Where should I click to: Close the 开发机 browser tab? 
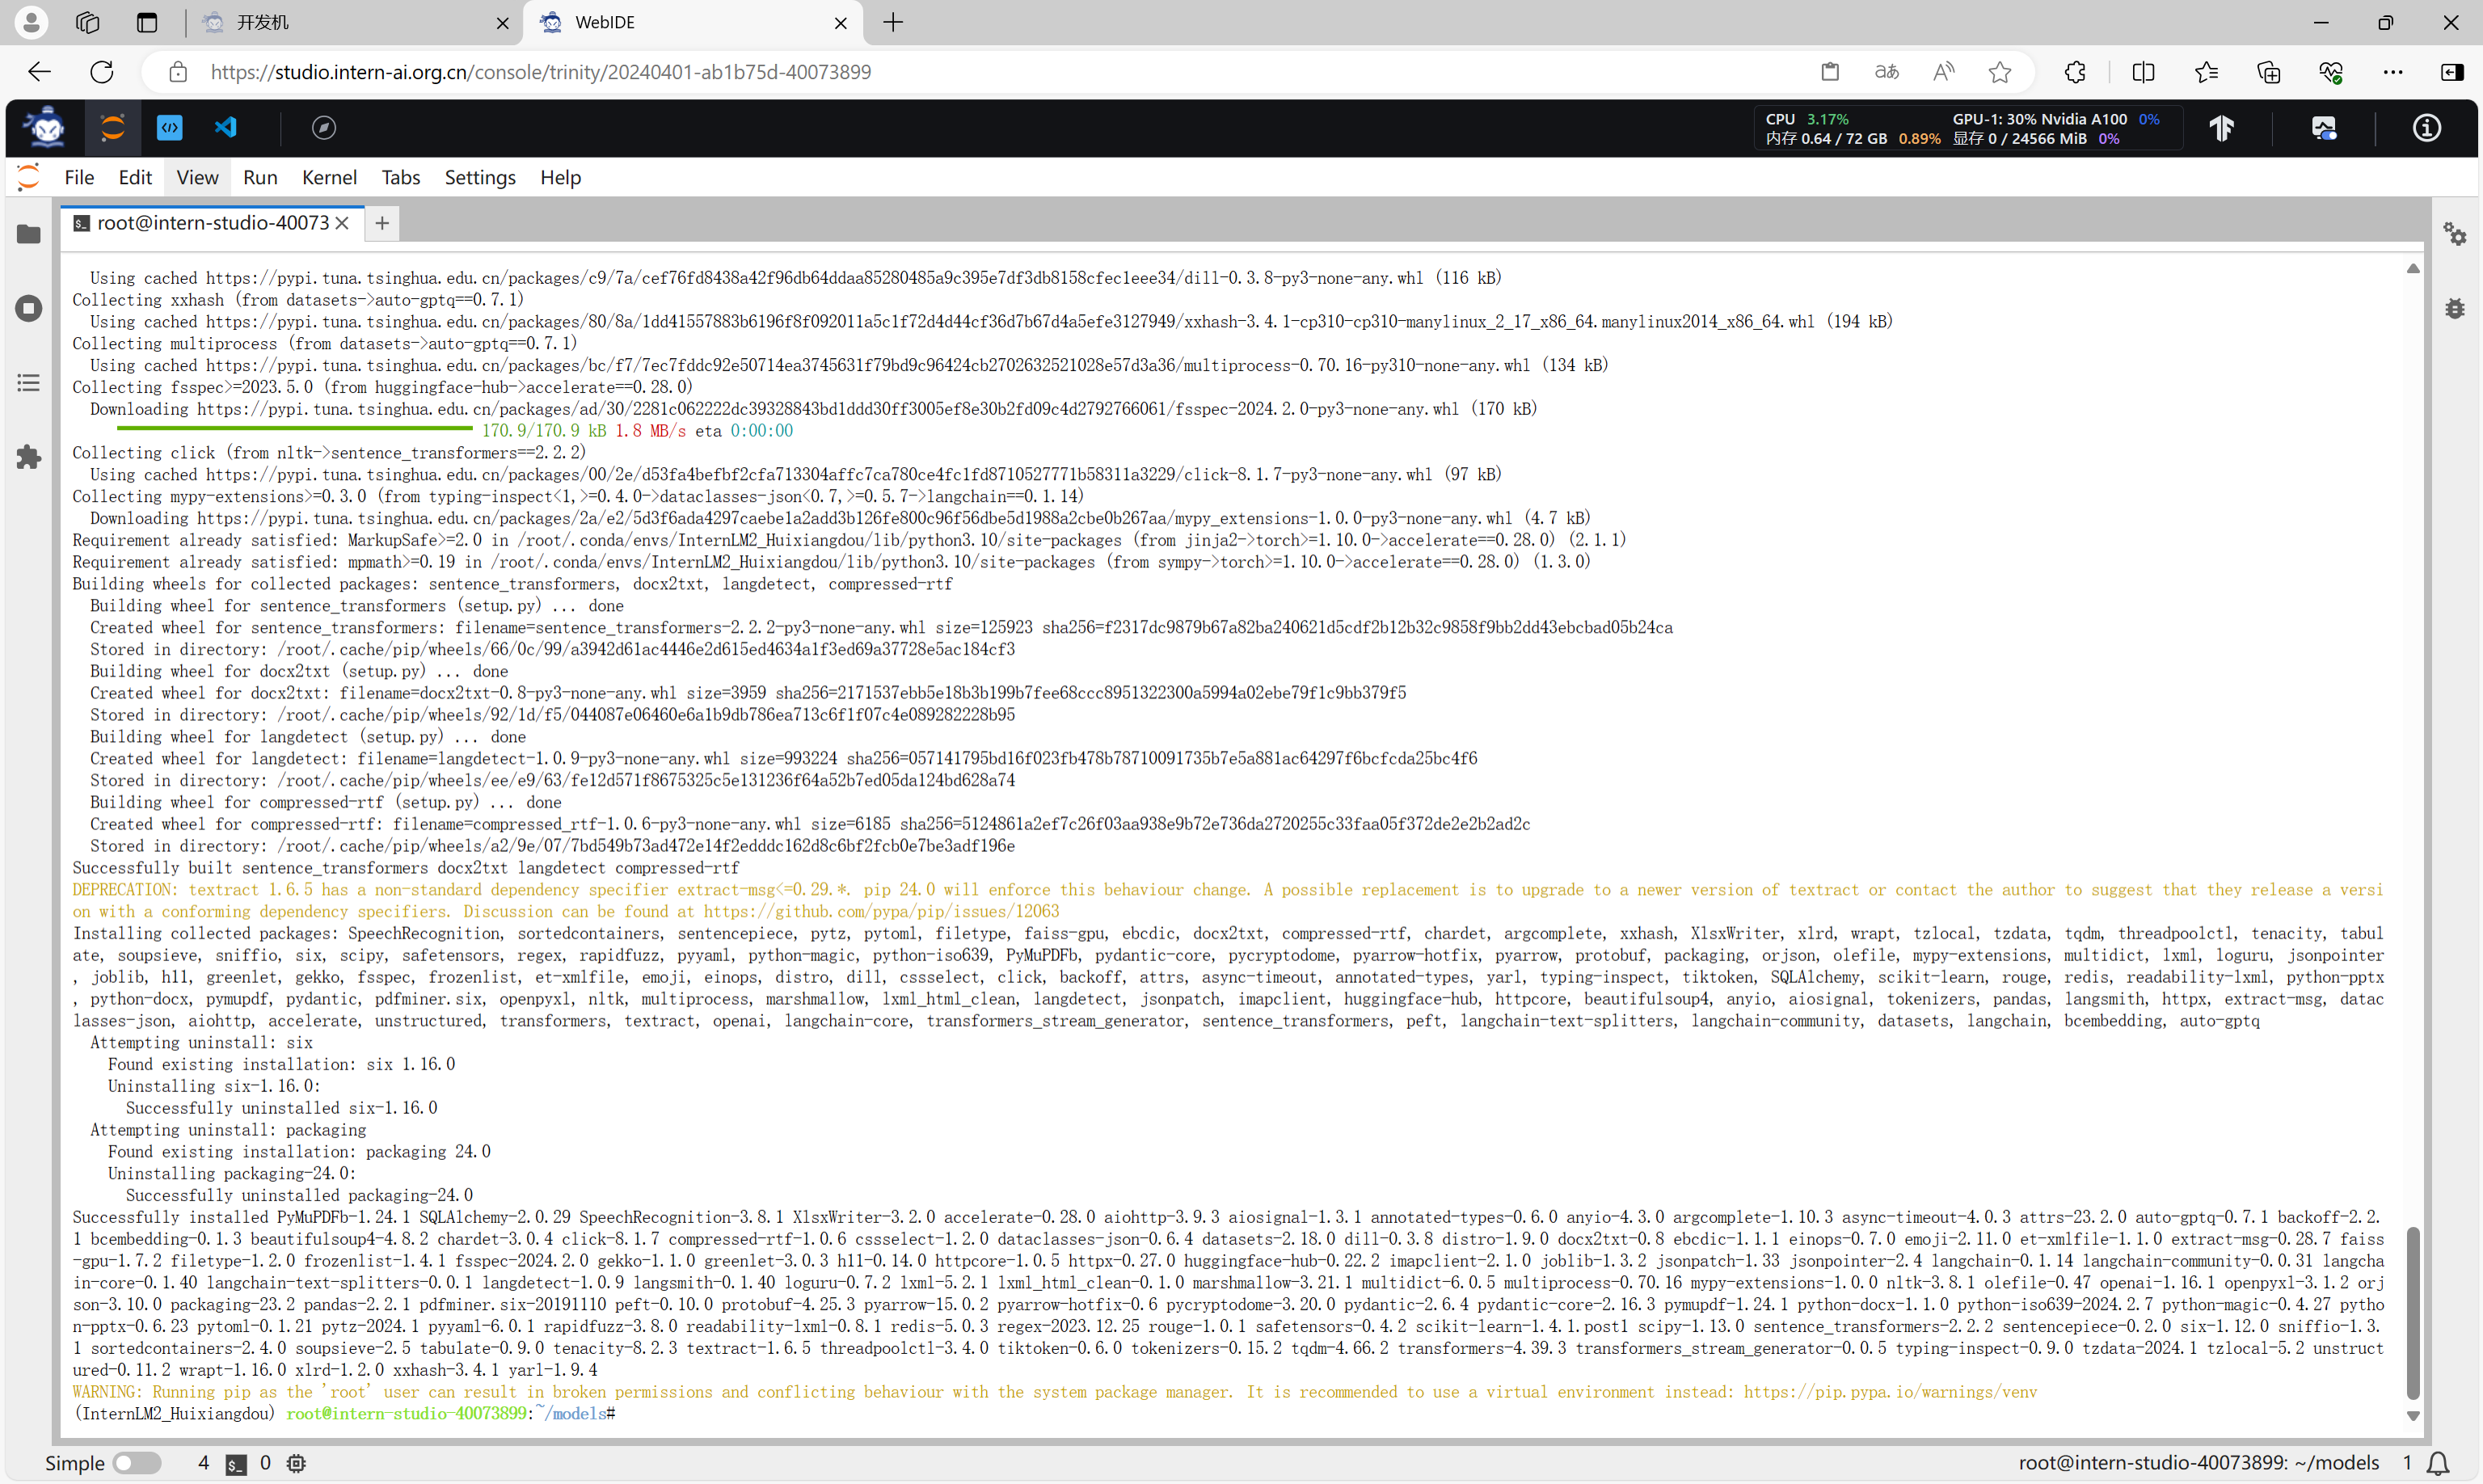tap(502, 23)
